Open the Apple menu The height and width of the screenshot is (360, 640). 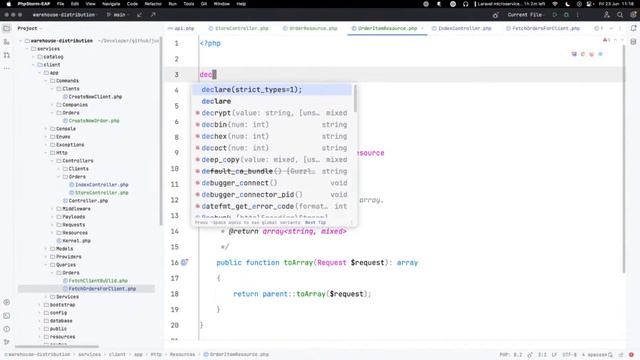8,4
